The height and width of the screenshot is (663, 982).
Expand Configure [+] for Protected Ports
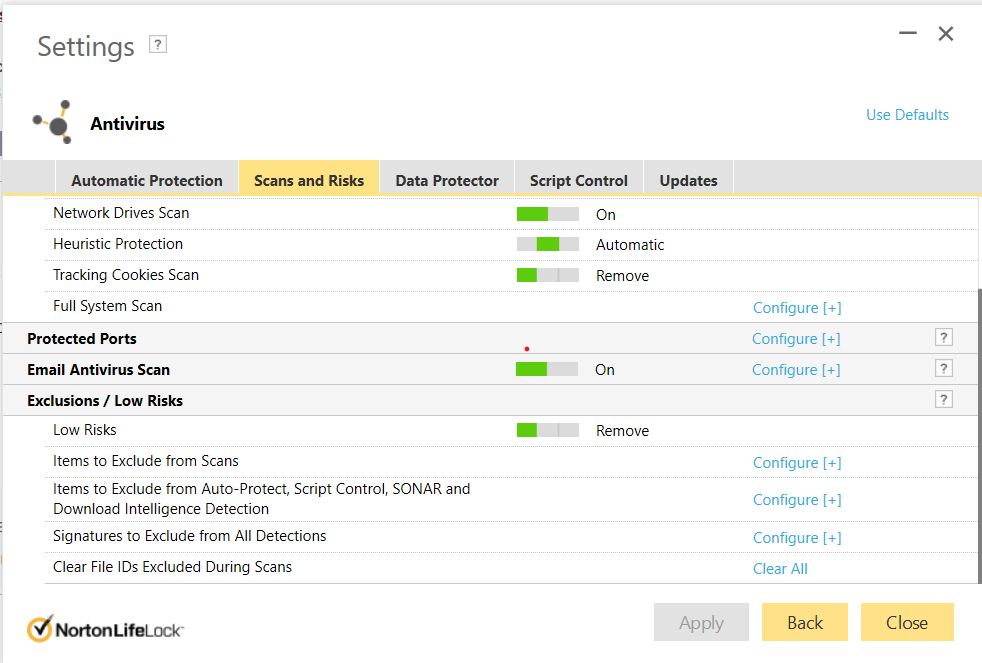[x=796, y=339]
